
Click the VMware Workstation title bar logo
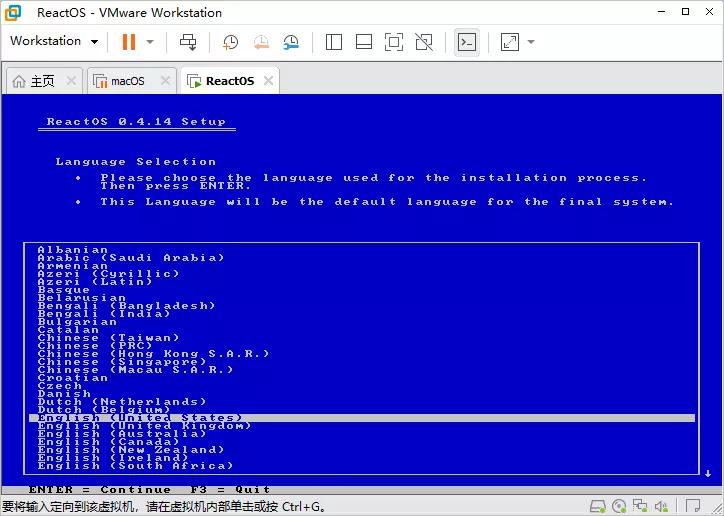point(13,12)
